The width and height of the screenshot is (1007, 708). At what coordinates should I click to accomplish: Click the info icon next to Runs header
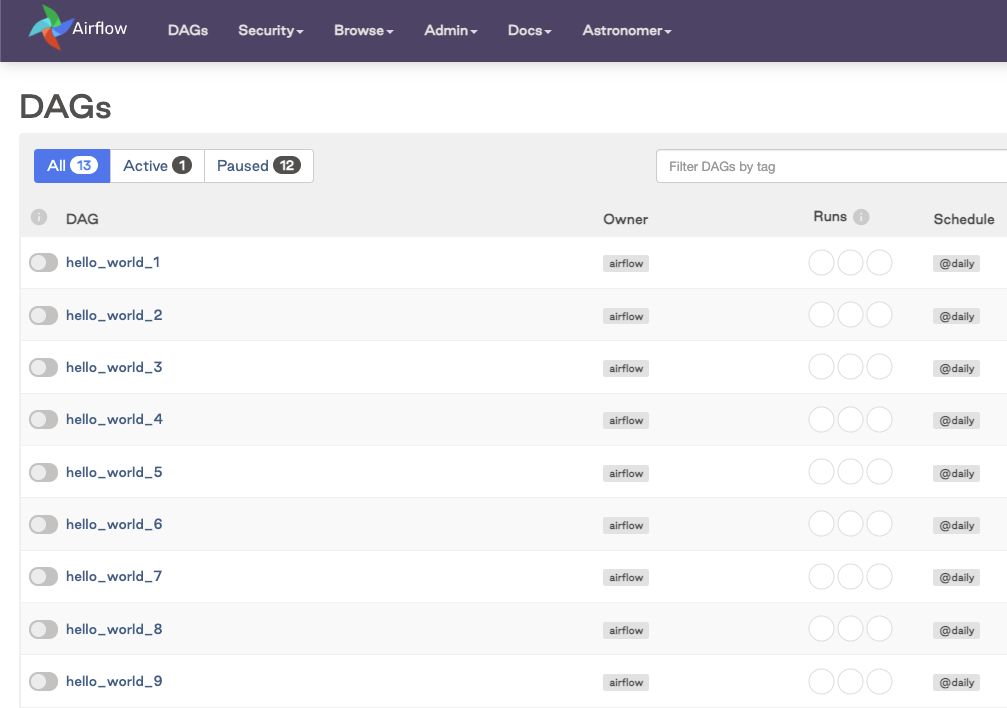(862, 216)
